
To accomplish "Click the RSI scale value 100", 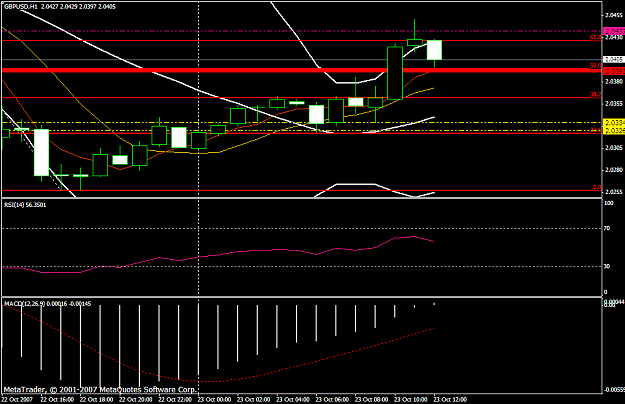I will click(x=609, y=203).
